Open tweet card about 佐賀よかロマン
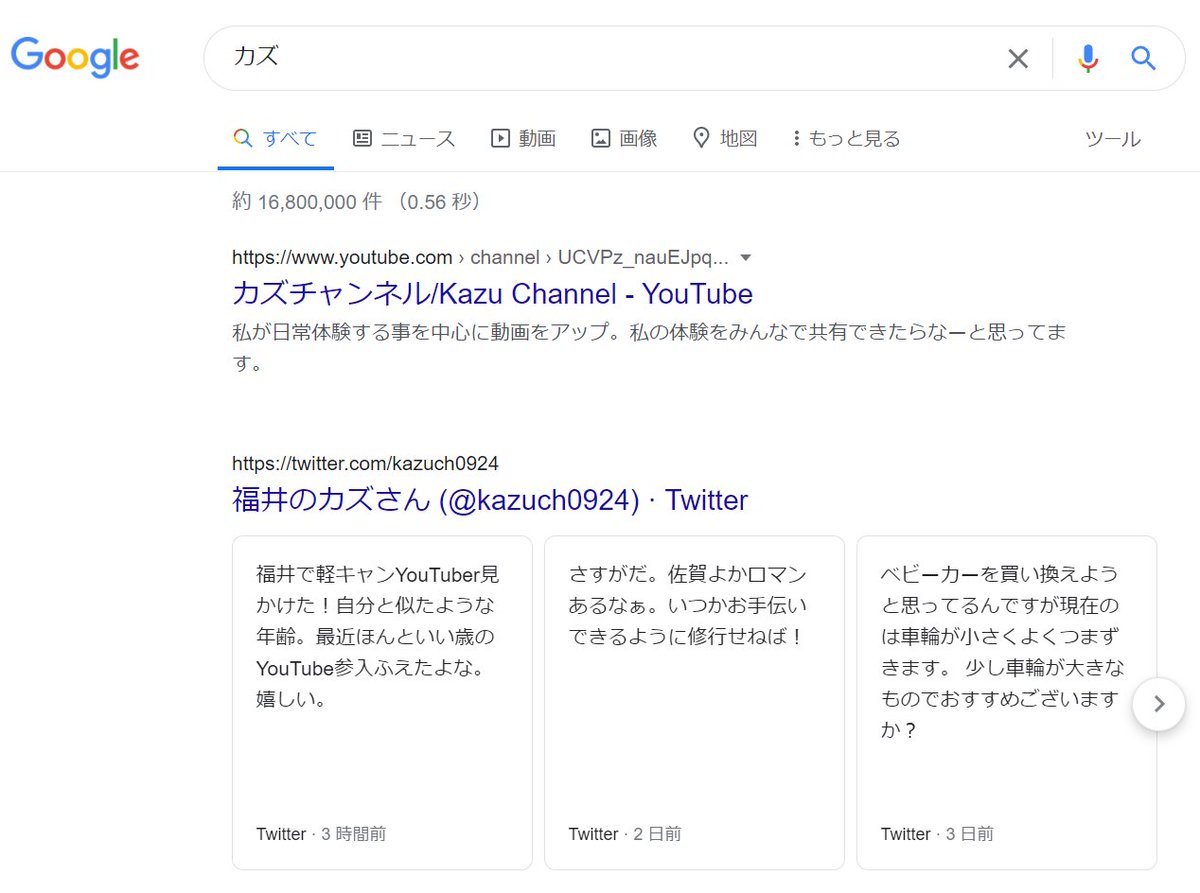 [694, 702]
